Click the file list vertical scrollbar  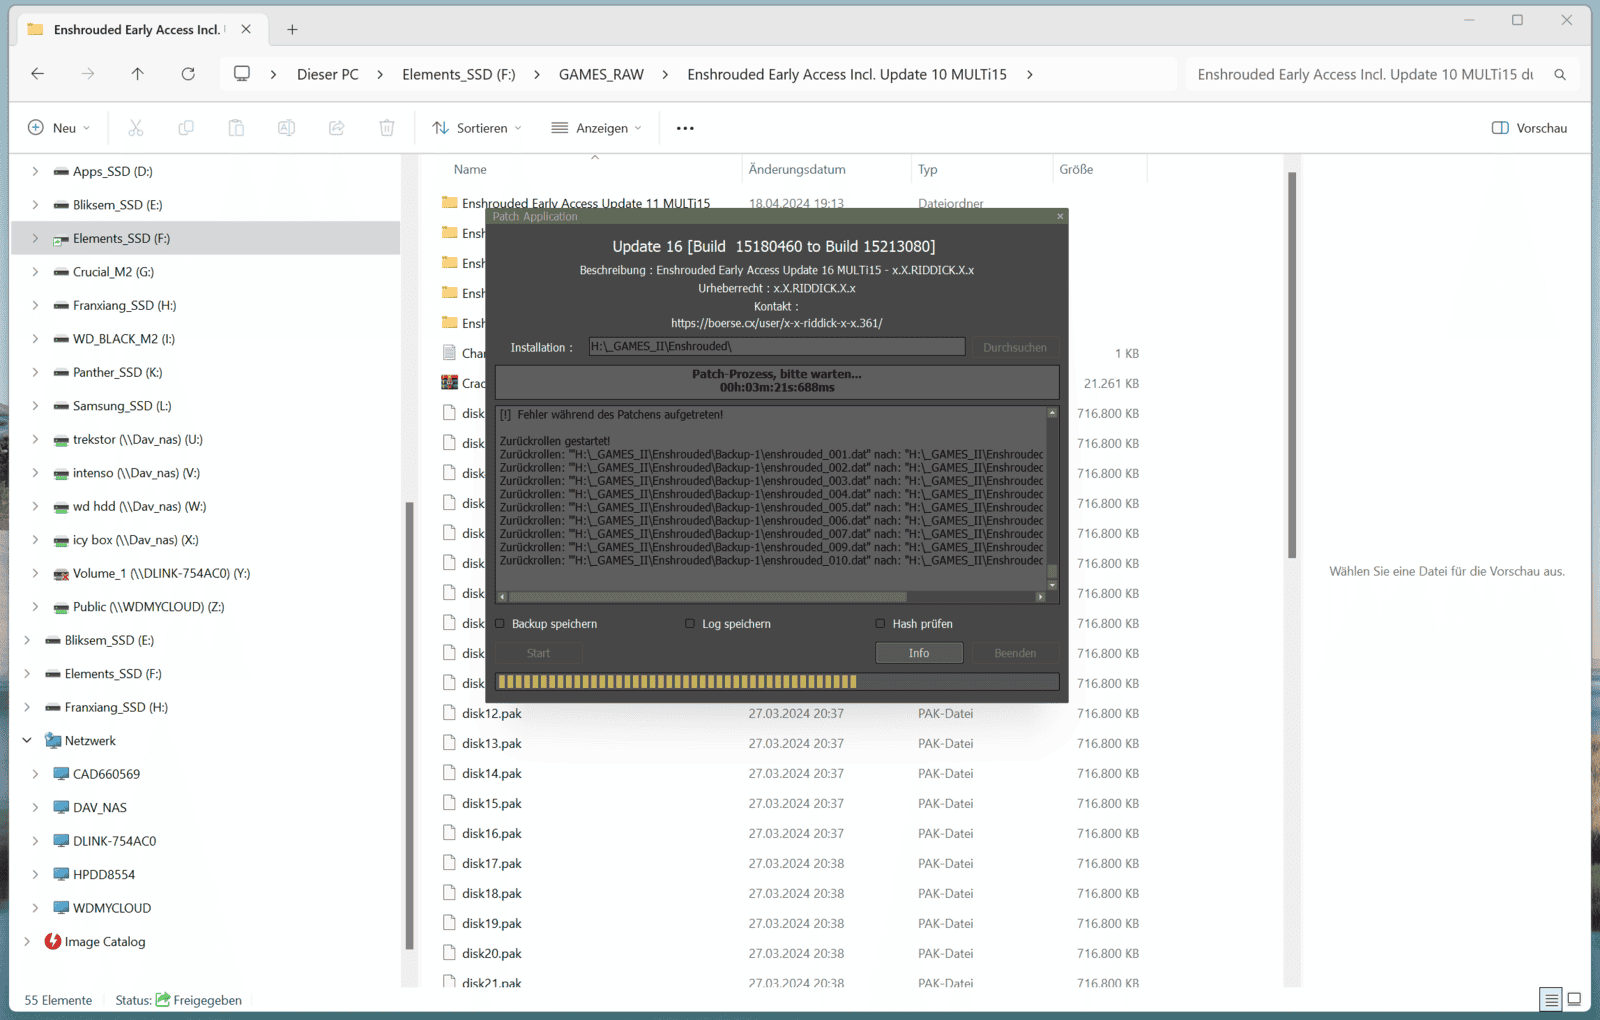[1292, 365]
